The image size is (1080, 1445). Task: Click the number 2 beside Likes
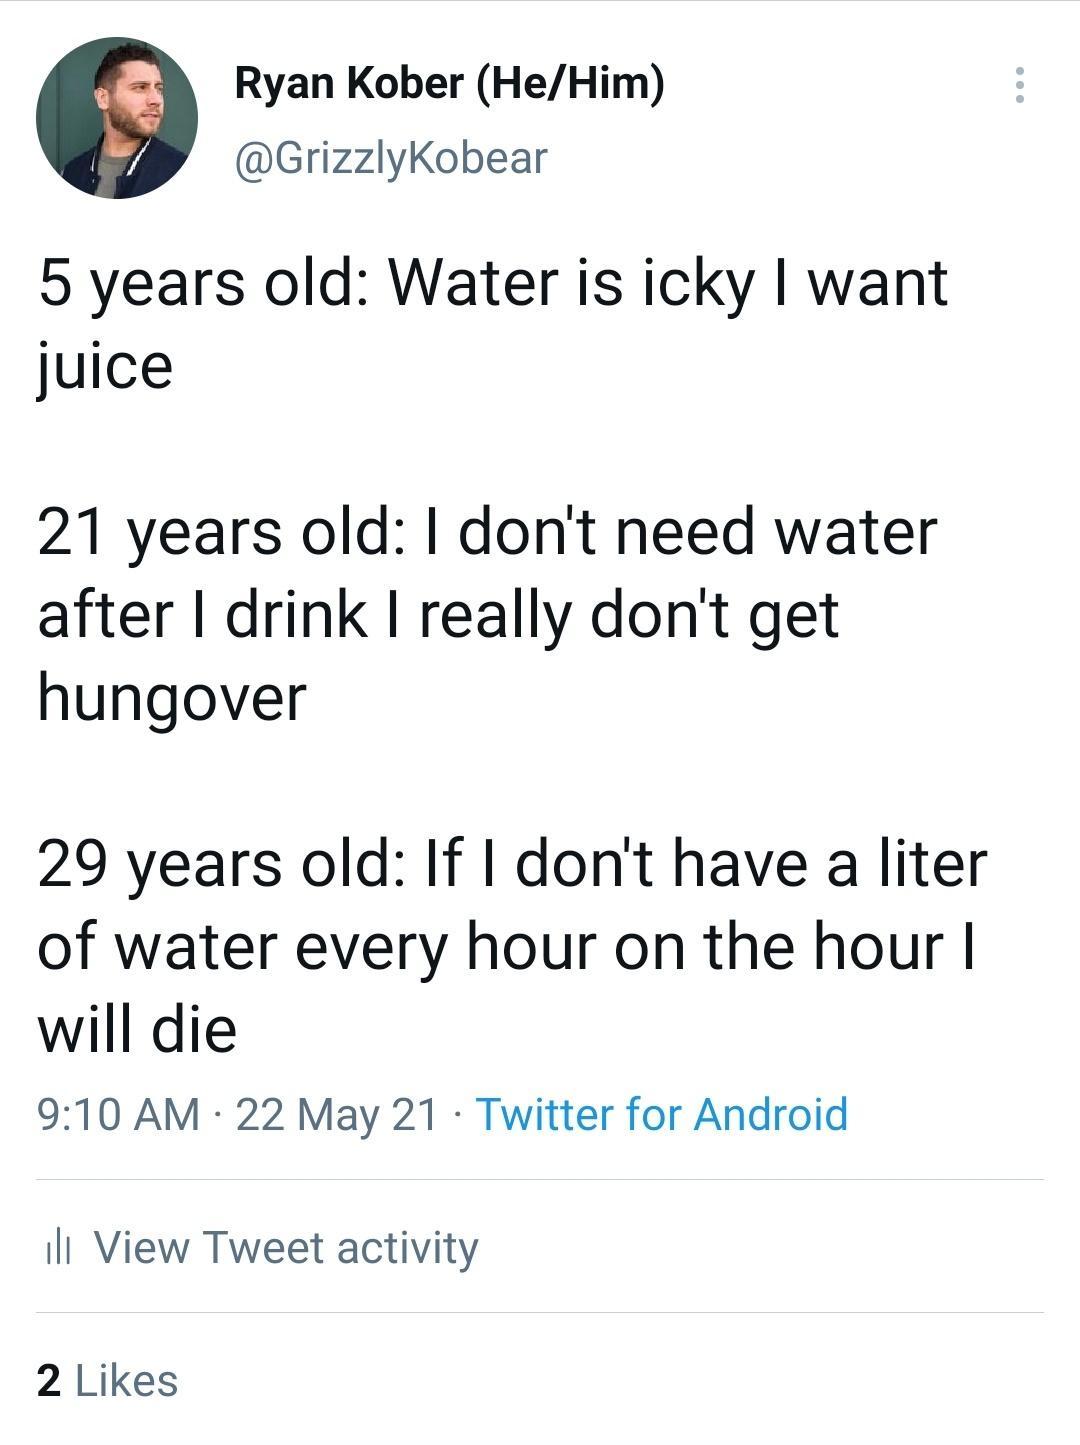point(48,1380)
